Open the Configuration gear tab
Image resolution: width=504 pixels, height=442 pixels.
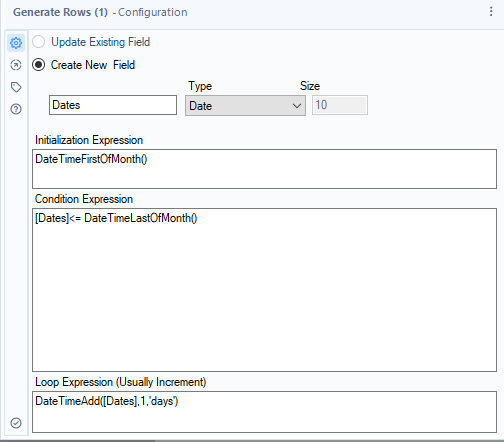pos(16,43)
